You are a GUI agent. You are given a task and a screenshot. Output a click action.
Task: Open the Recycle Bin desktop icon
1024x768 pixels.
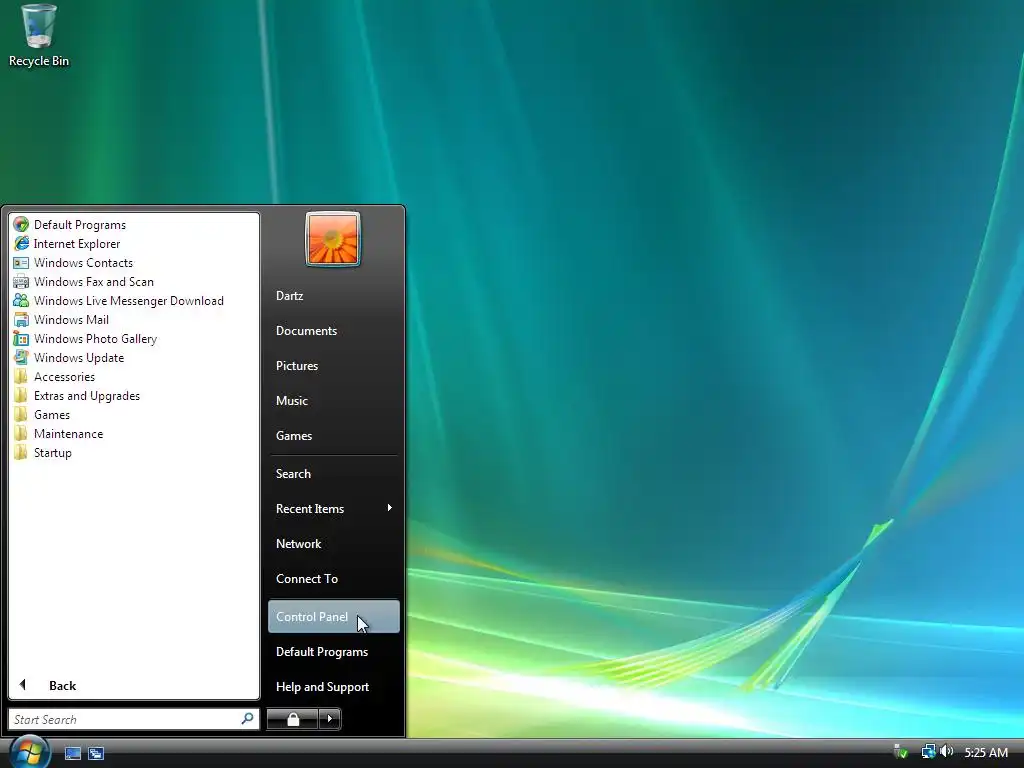pyautogui.click(x=39, y=36)
